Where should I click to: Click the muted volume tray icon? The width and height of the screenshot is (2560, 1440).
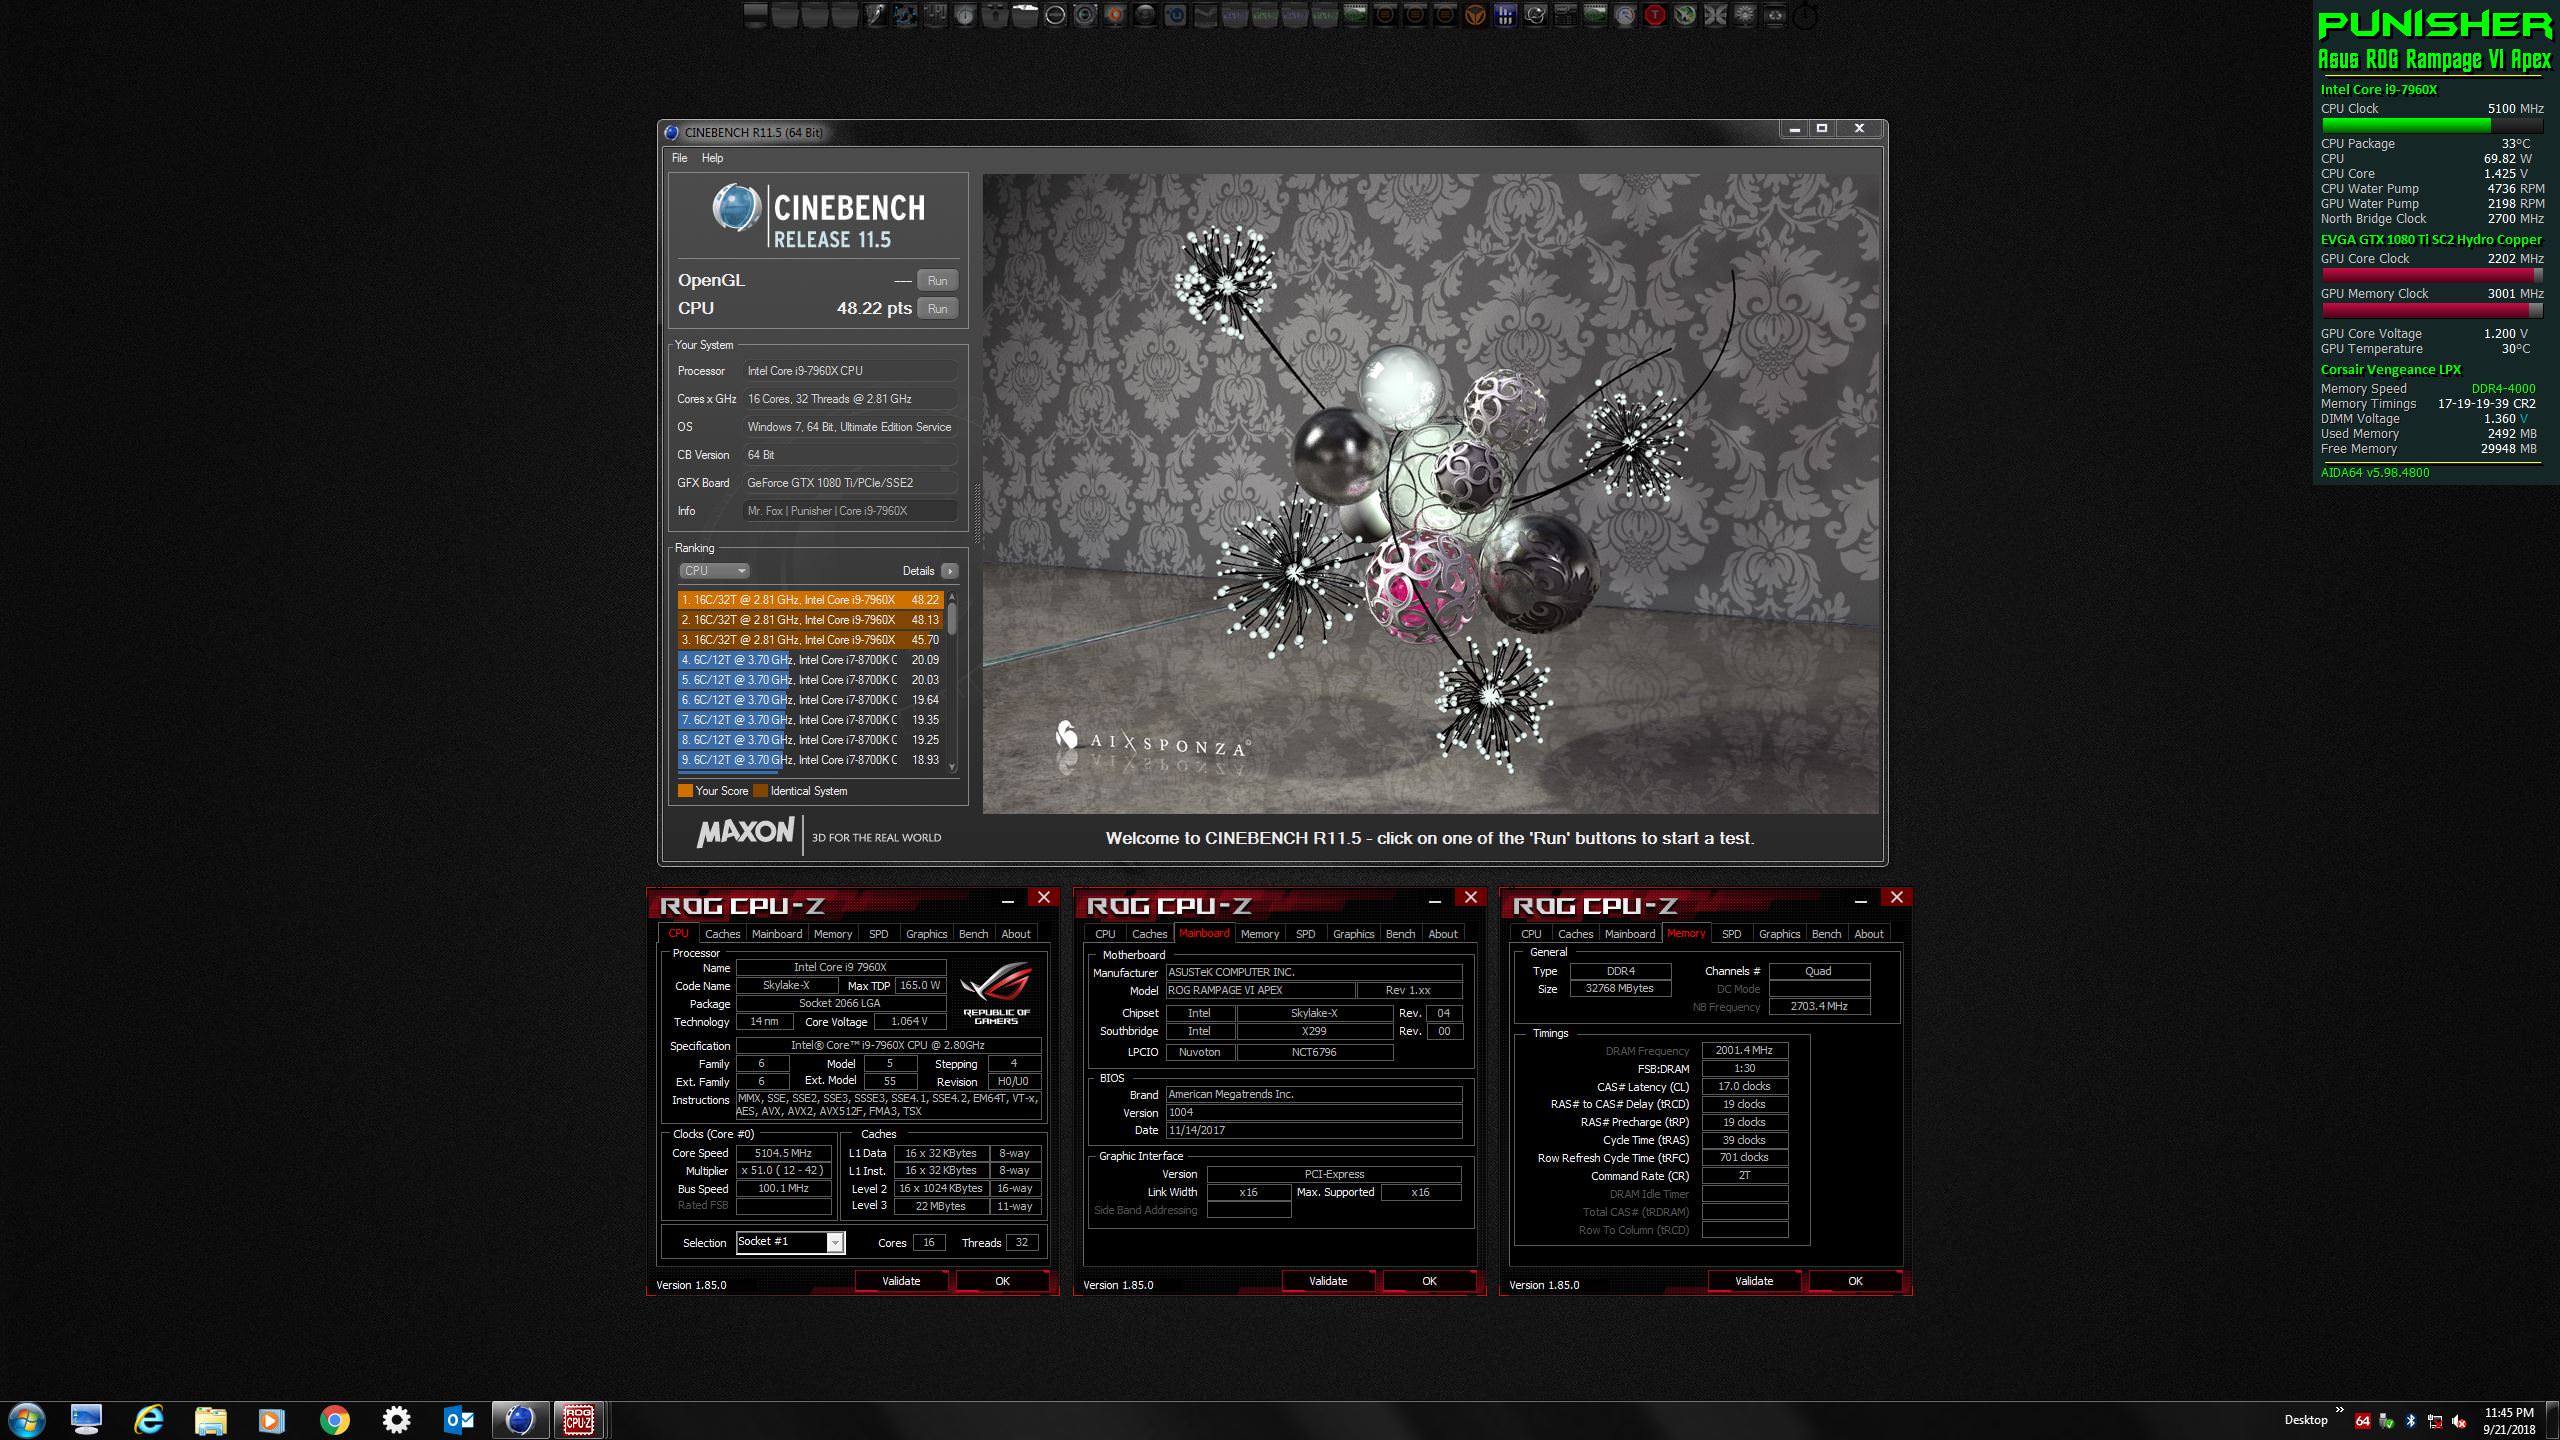pos(2459,1421)
